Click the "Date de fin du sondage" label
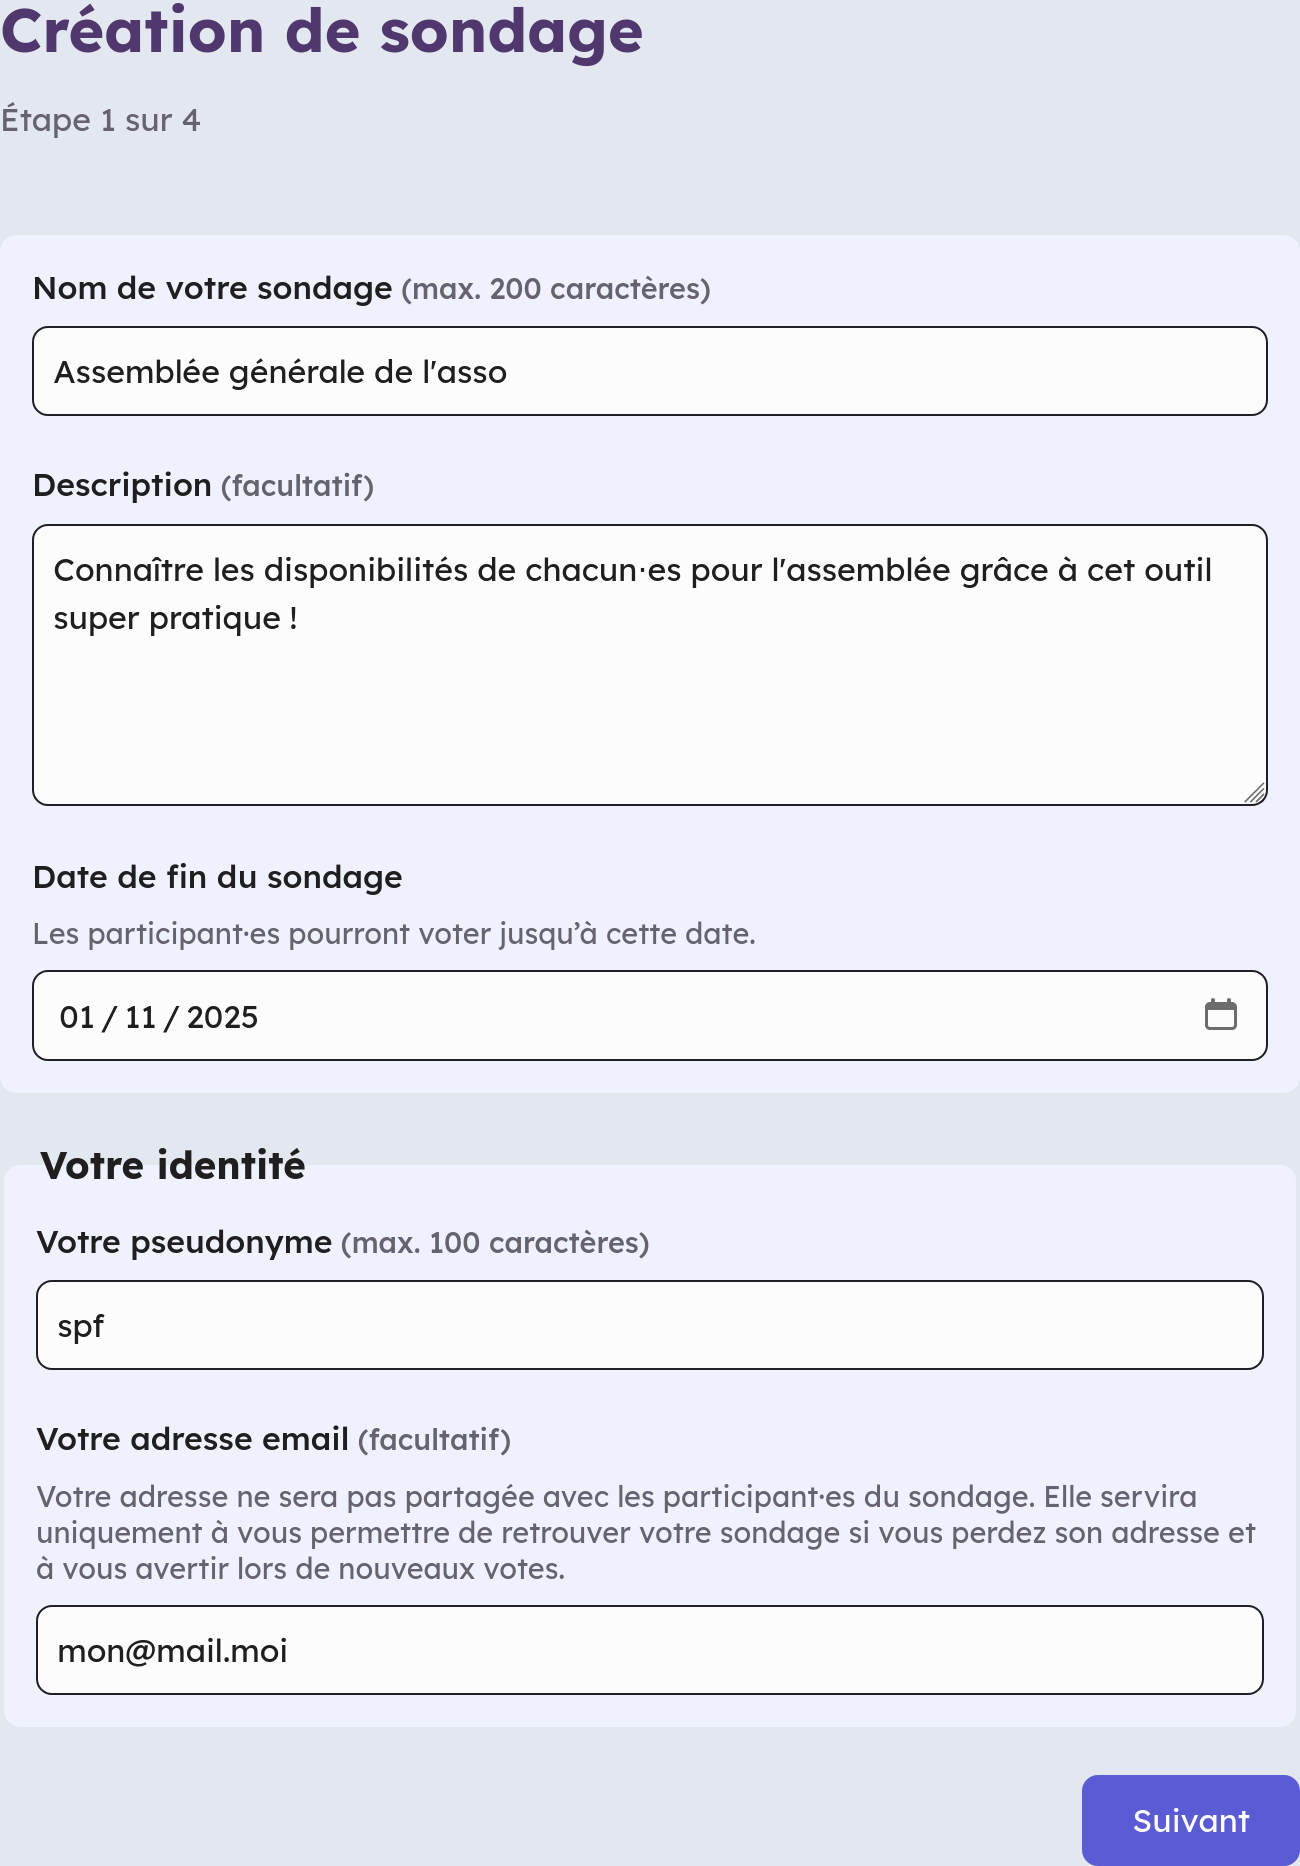1300x1866 pixels. coord(217,877)
